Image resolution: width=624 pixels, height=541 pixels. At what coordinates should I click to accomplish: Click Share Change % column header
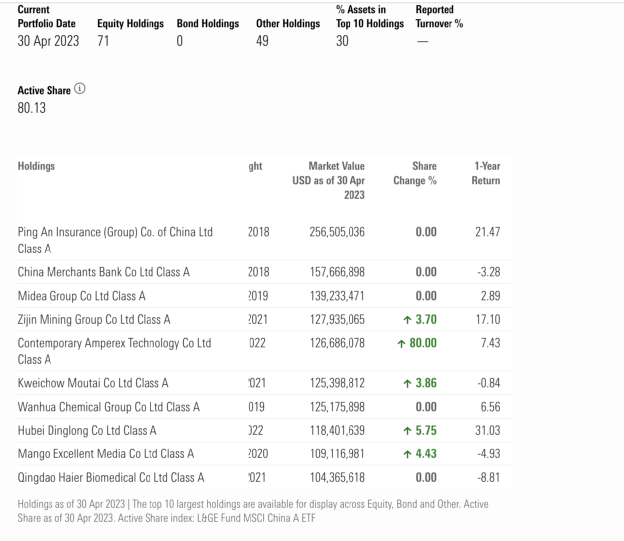(415, 173)
